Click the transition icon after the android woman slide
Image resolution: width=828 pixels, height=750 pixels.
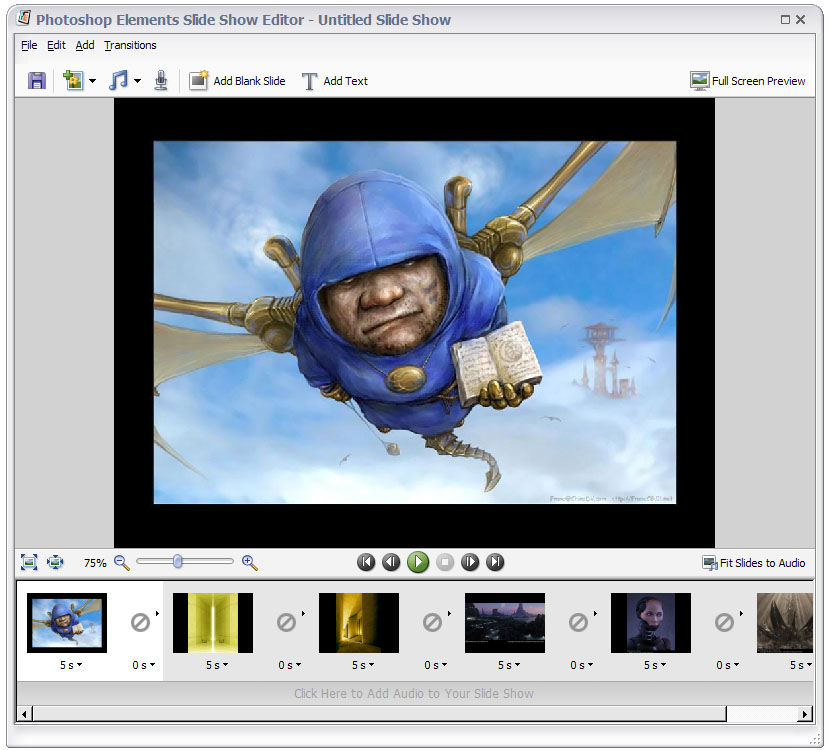[724, 622]
